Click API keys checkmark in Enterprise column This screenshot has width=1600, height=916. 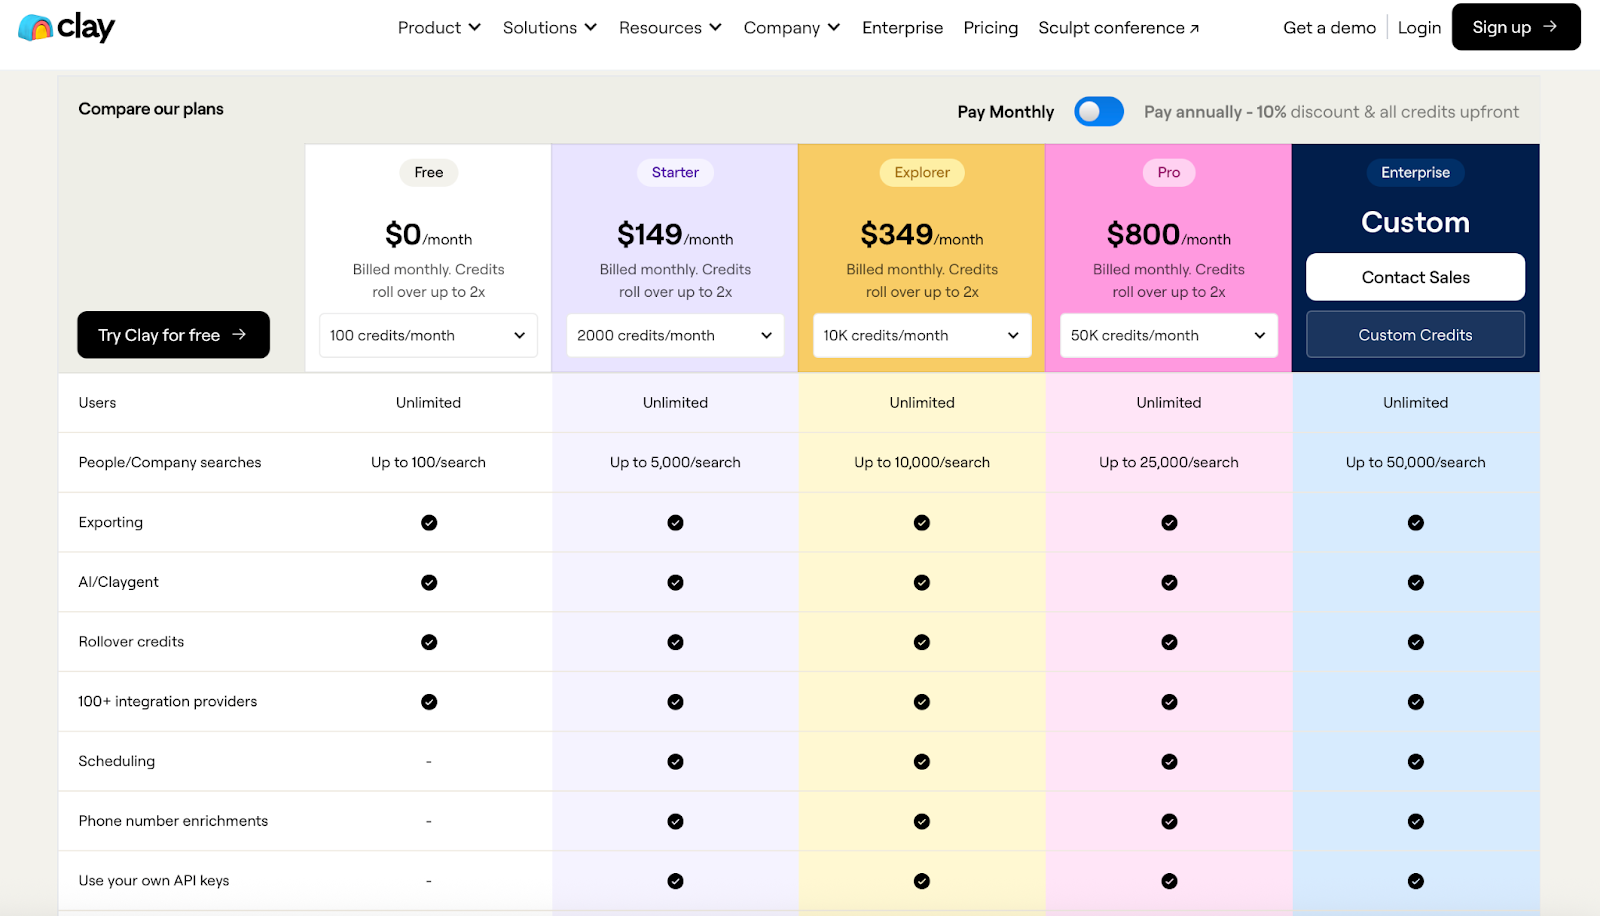pyautogui.click(x=1416, y=881)
